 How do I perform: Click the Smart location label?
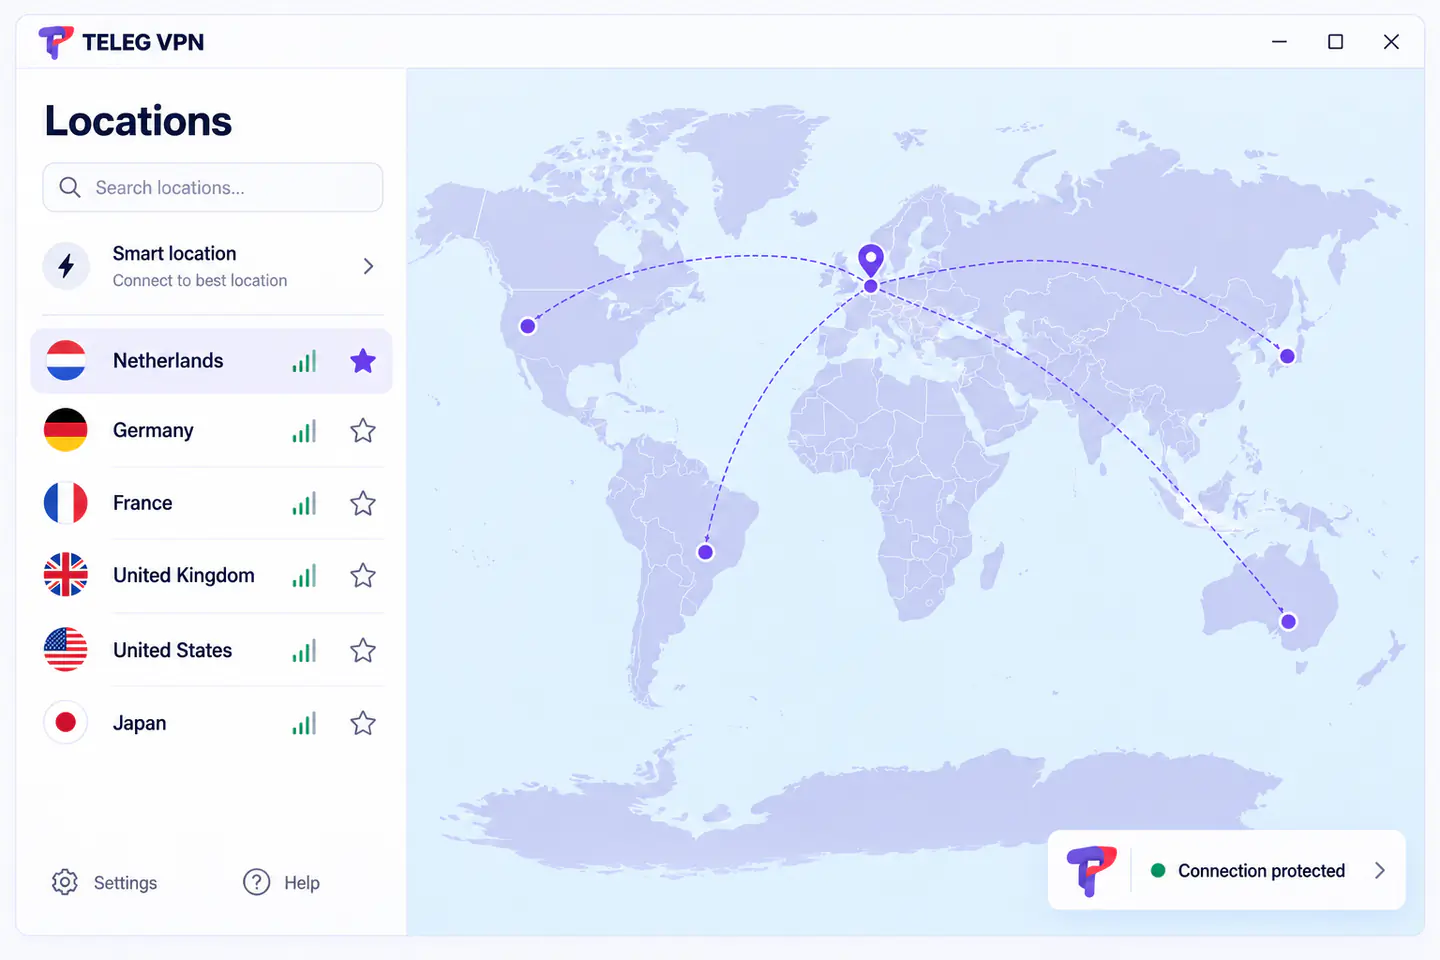pos(174,254)
